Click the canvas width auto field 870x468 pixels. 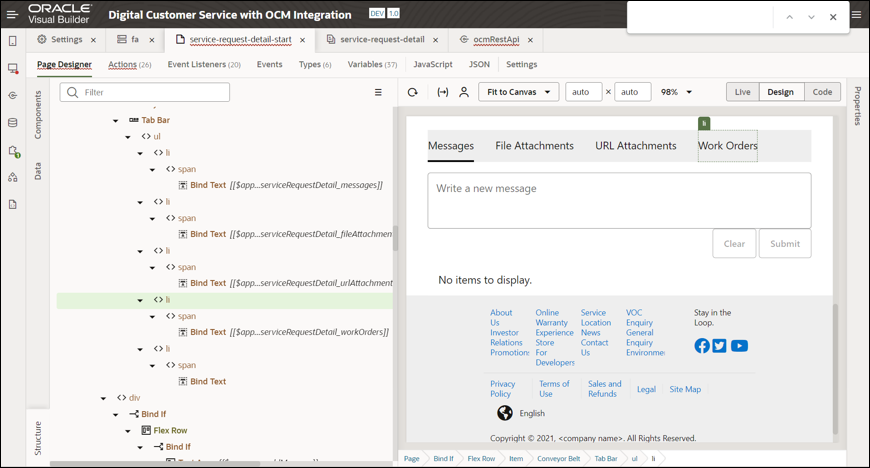pyautogui.click(x=584, y=92)
